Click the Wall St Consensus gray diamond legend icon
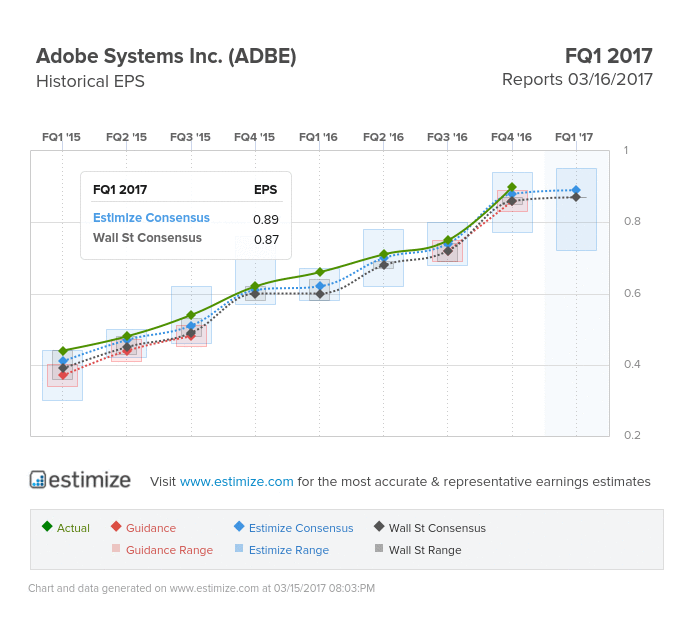This screenshot has height=620, width=685. (379, 526)
